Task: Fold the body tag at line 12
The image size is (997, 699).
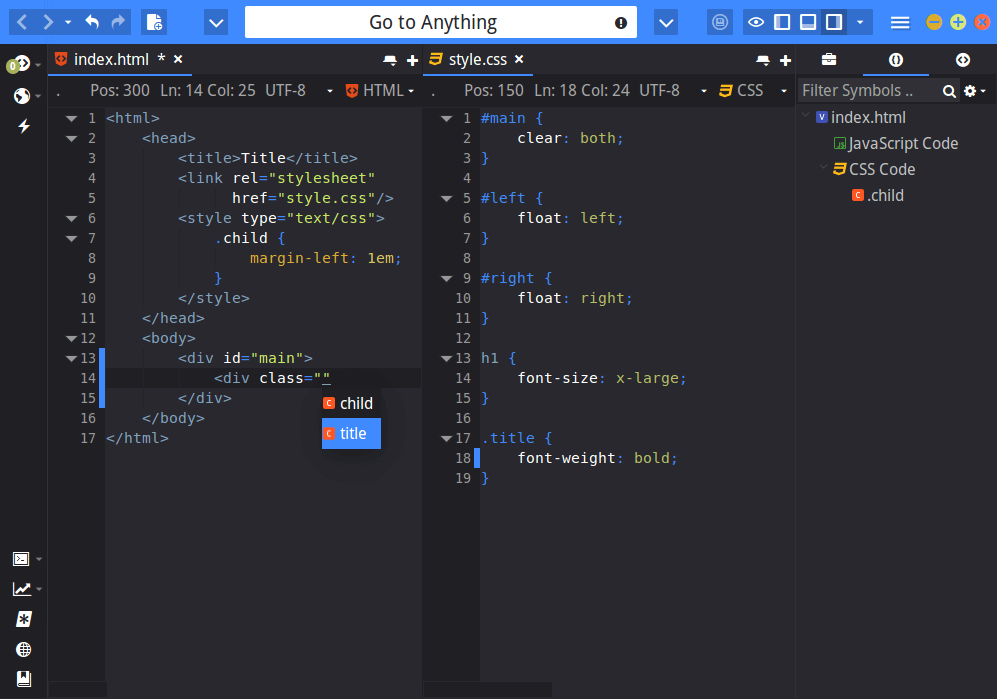Action: click(72, 339)
